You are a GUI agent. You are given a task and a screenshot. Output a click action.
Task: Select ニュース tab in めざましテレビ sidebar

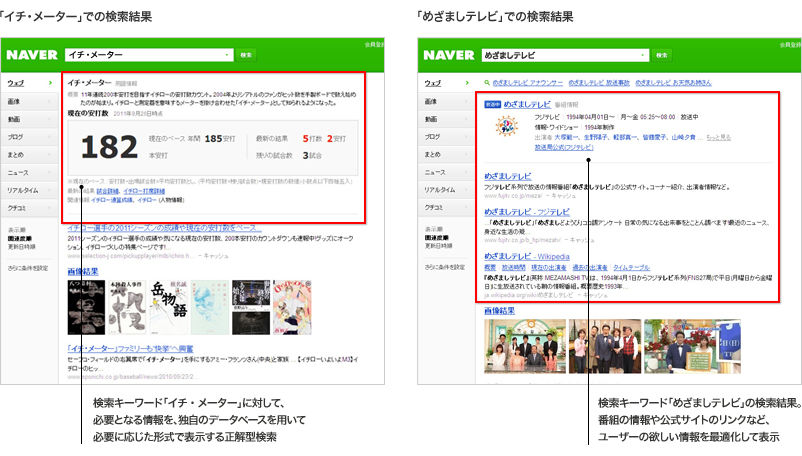(x=446, y=172)
